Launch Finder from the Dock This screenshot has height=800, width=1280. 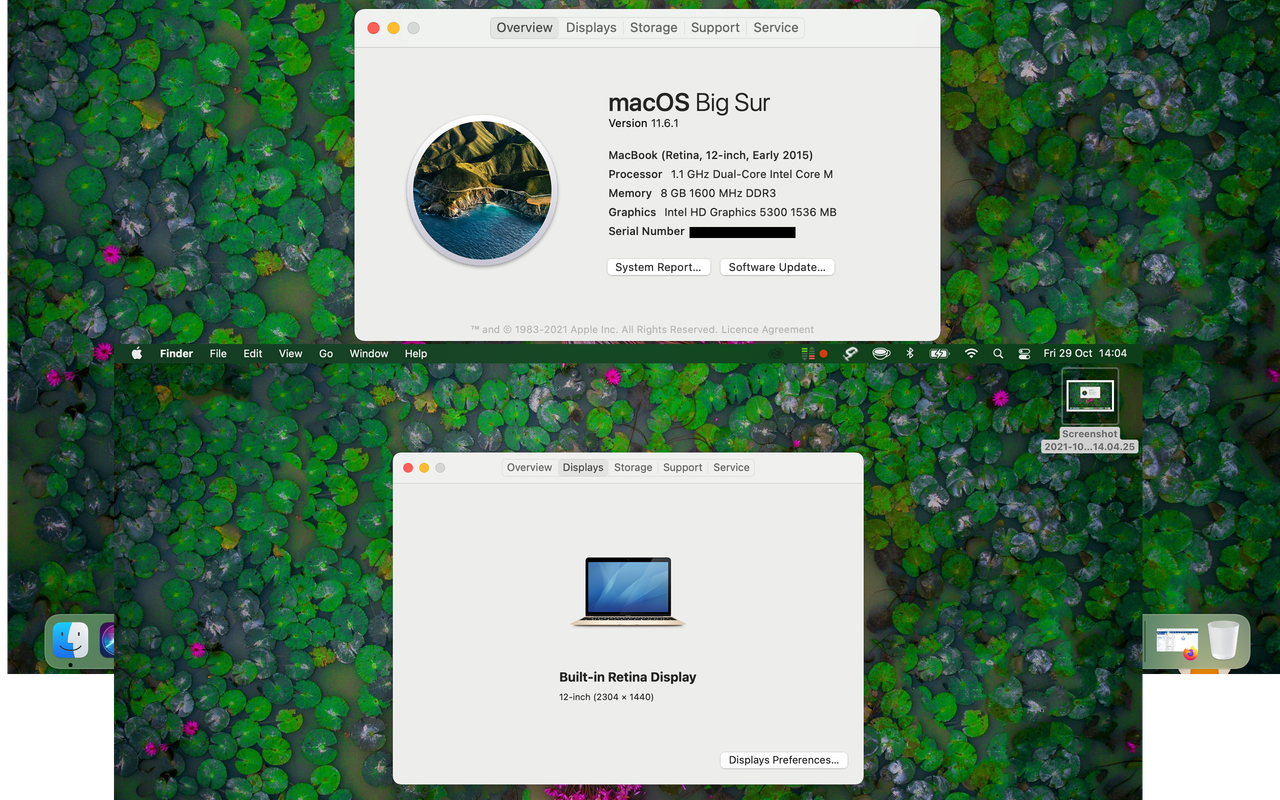(70, 640)
